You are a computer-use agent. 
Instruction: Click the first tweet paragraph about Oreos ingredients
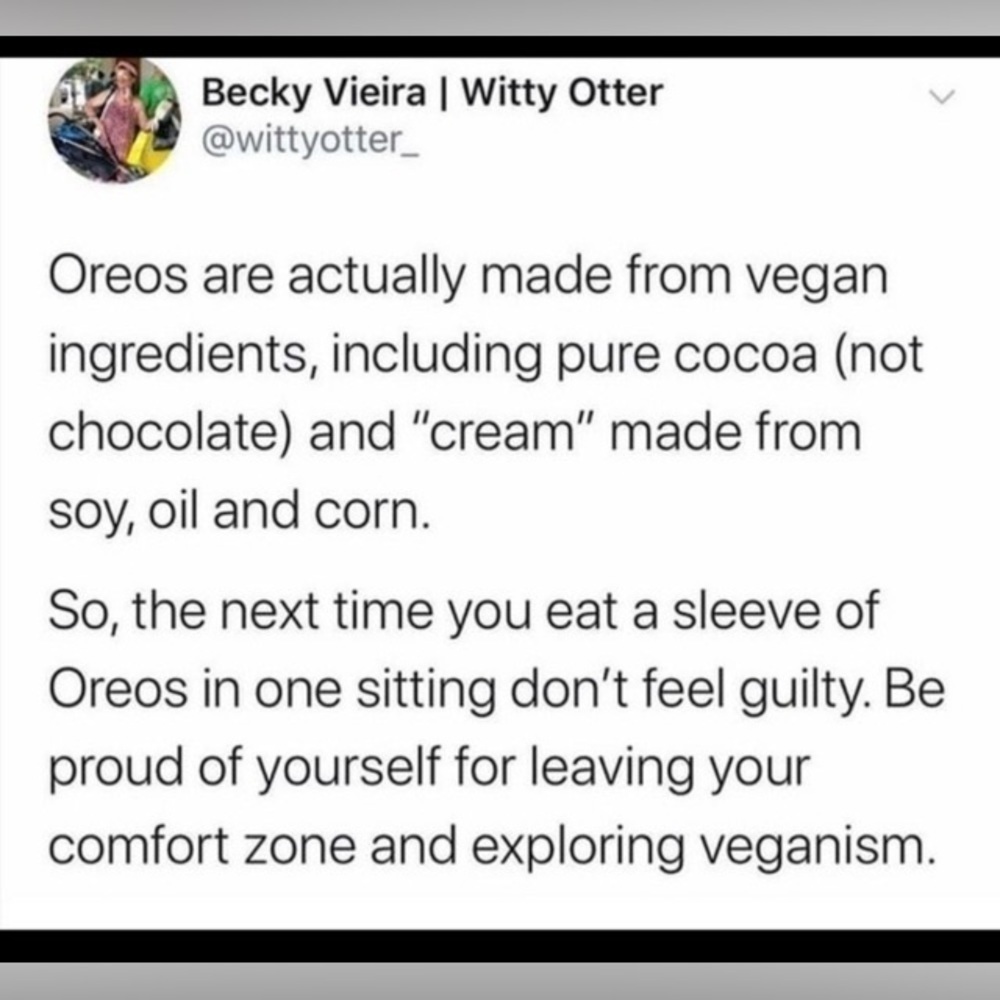click(485, 393)
